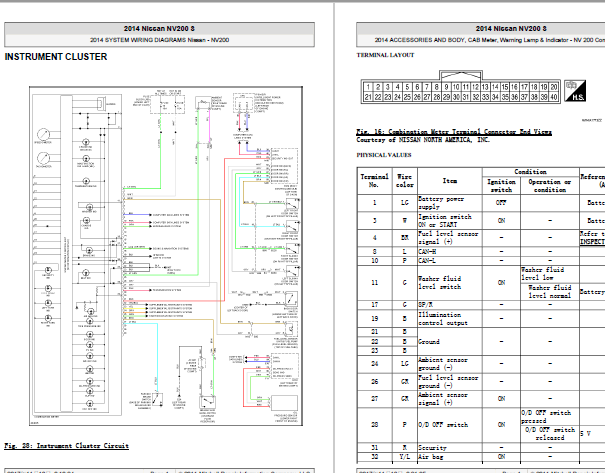Click the 'Ignition switch' sub-header
This screenshot has width=605, height=473.
(501, 186)
